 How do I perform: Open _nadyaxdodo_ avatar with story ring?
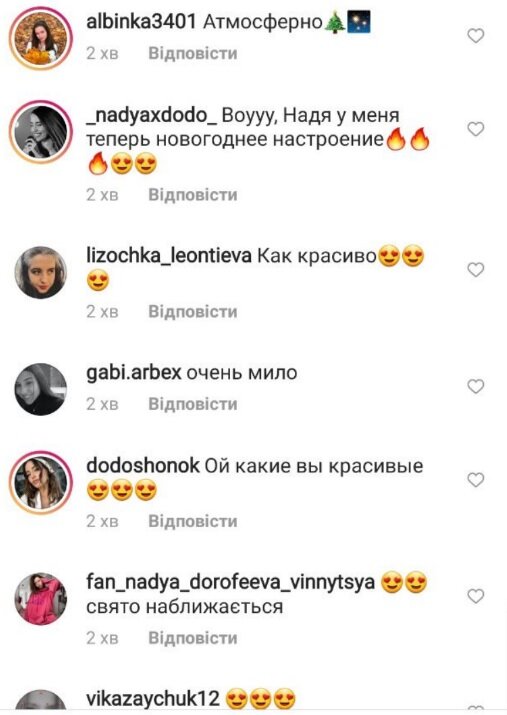[x=41, y=132]
